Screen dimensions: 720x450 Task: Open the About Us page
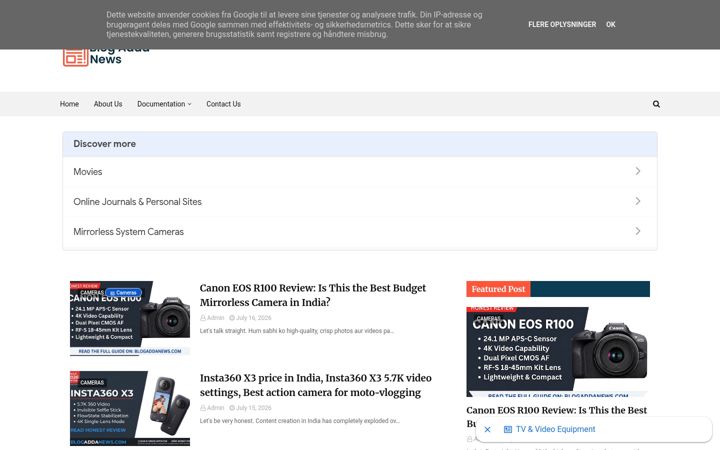pyautogui.click(x=108, y=104)
